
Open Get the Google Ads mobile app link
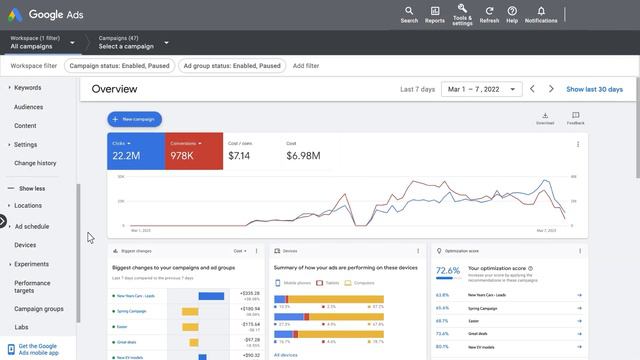tap(39, 349)
